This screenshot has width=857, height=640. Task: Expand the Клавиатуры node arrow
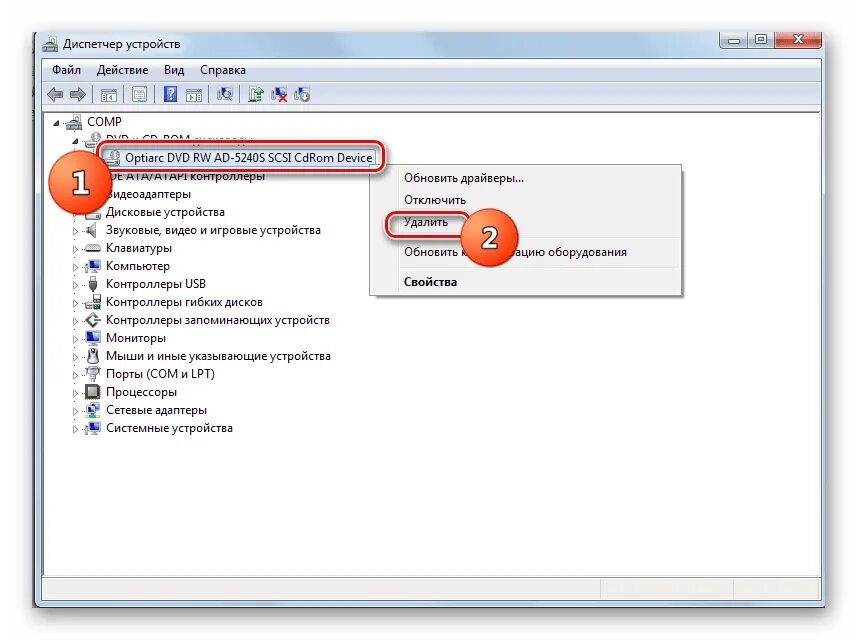tap(75, 249)
